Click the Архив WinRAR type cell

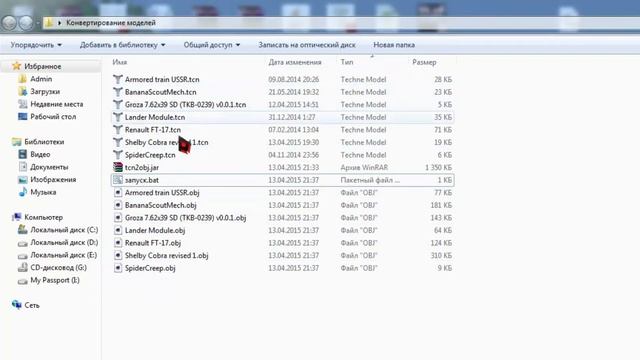pos(364,167)
